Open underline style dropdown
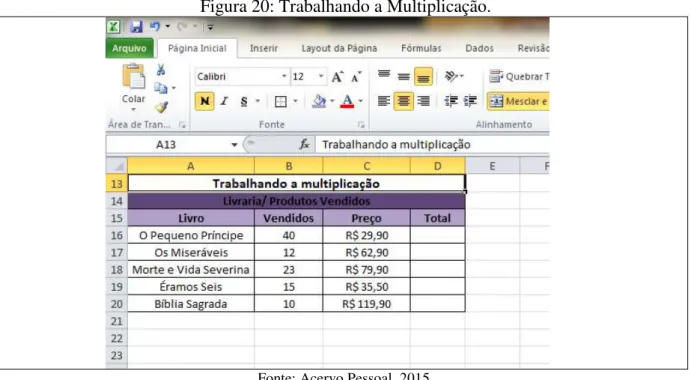This screenshot has height=380, width=691. [x=257, y=101]
